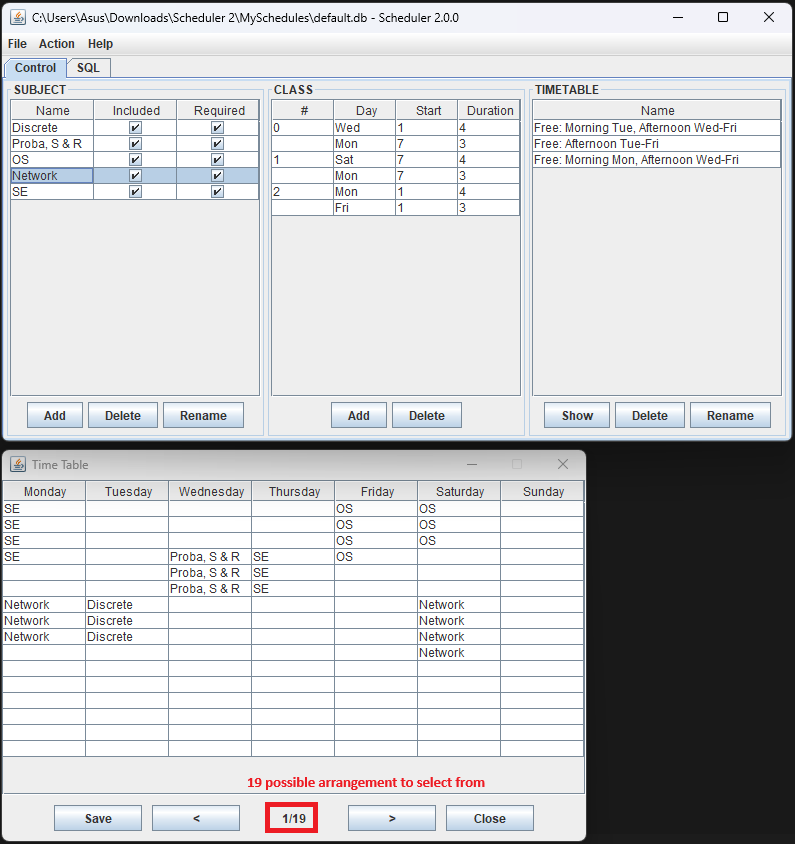
Task: Click Rename button under SUBJECT panel
Action: pyautogui.click(x=203, y=416)
